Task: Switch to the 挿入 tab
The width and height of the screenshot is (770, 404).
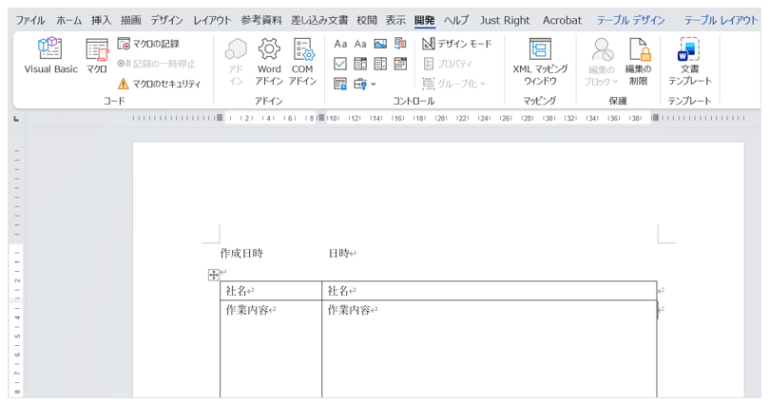Action: pyautogui.click(x=101, y=20)
